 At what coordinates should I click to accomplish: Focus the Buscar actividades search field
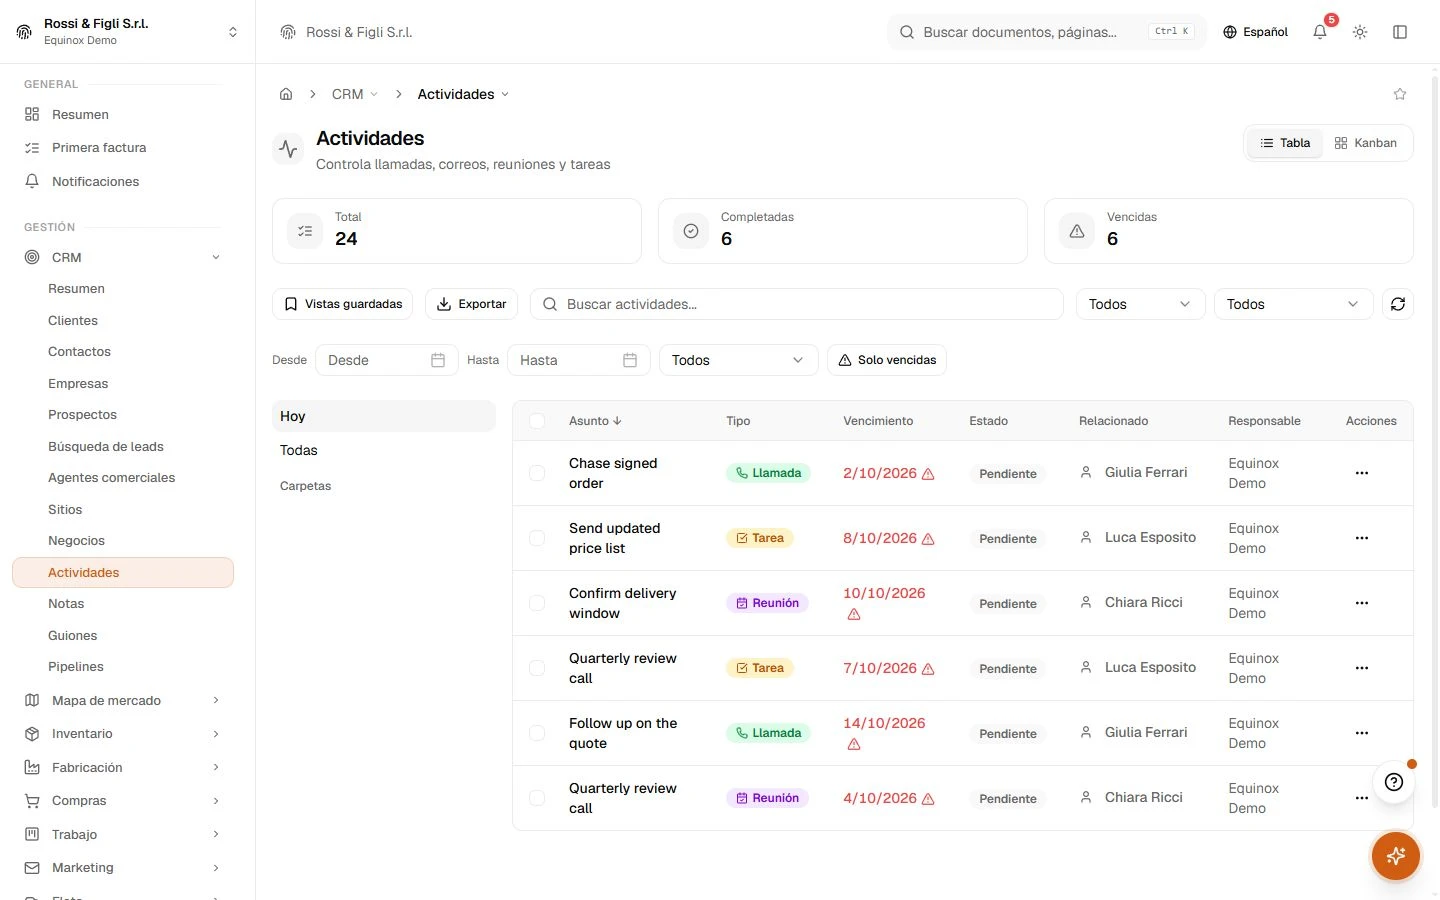[796, 304]
